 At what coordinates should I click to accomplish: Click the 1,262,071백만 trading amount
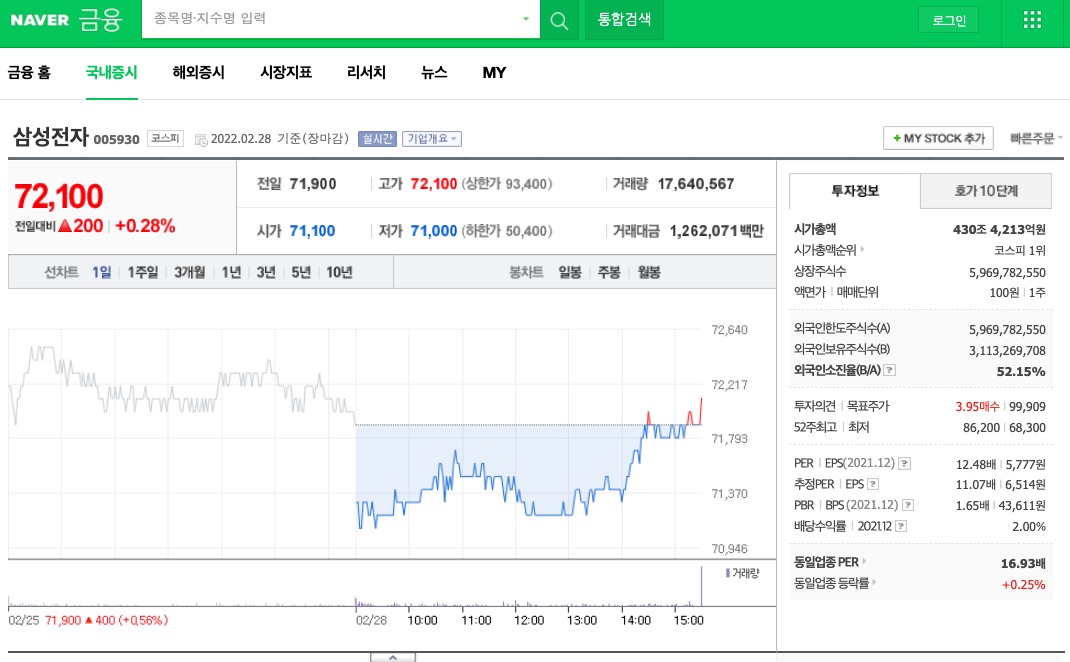[717, 231]
